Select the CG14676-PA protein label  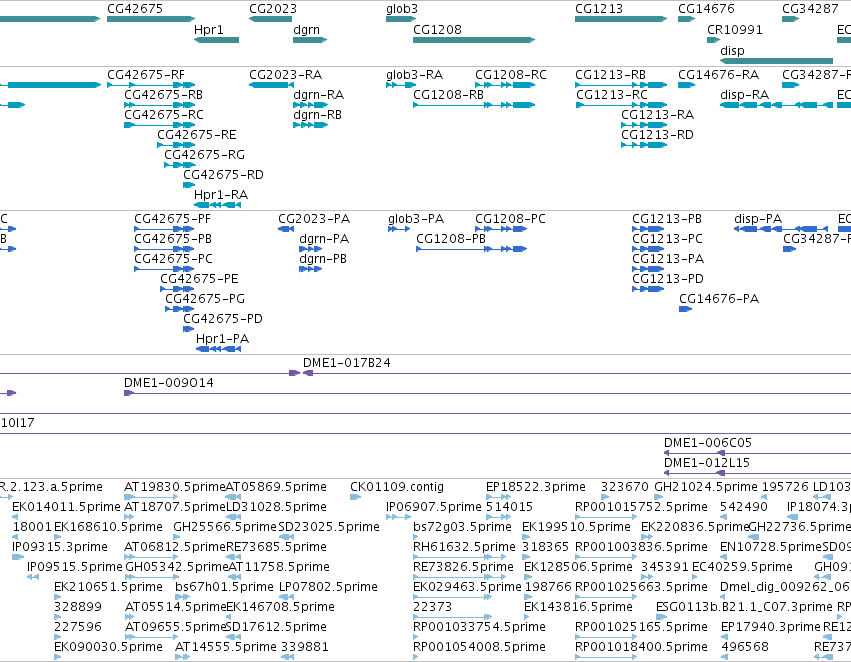point(719,299)
